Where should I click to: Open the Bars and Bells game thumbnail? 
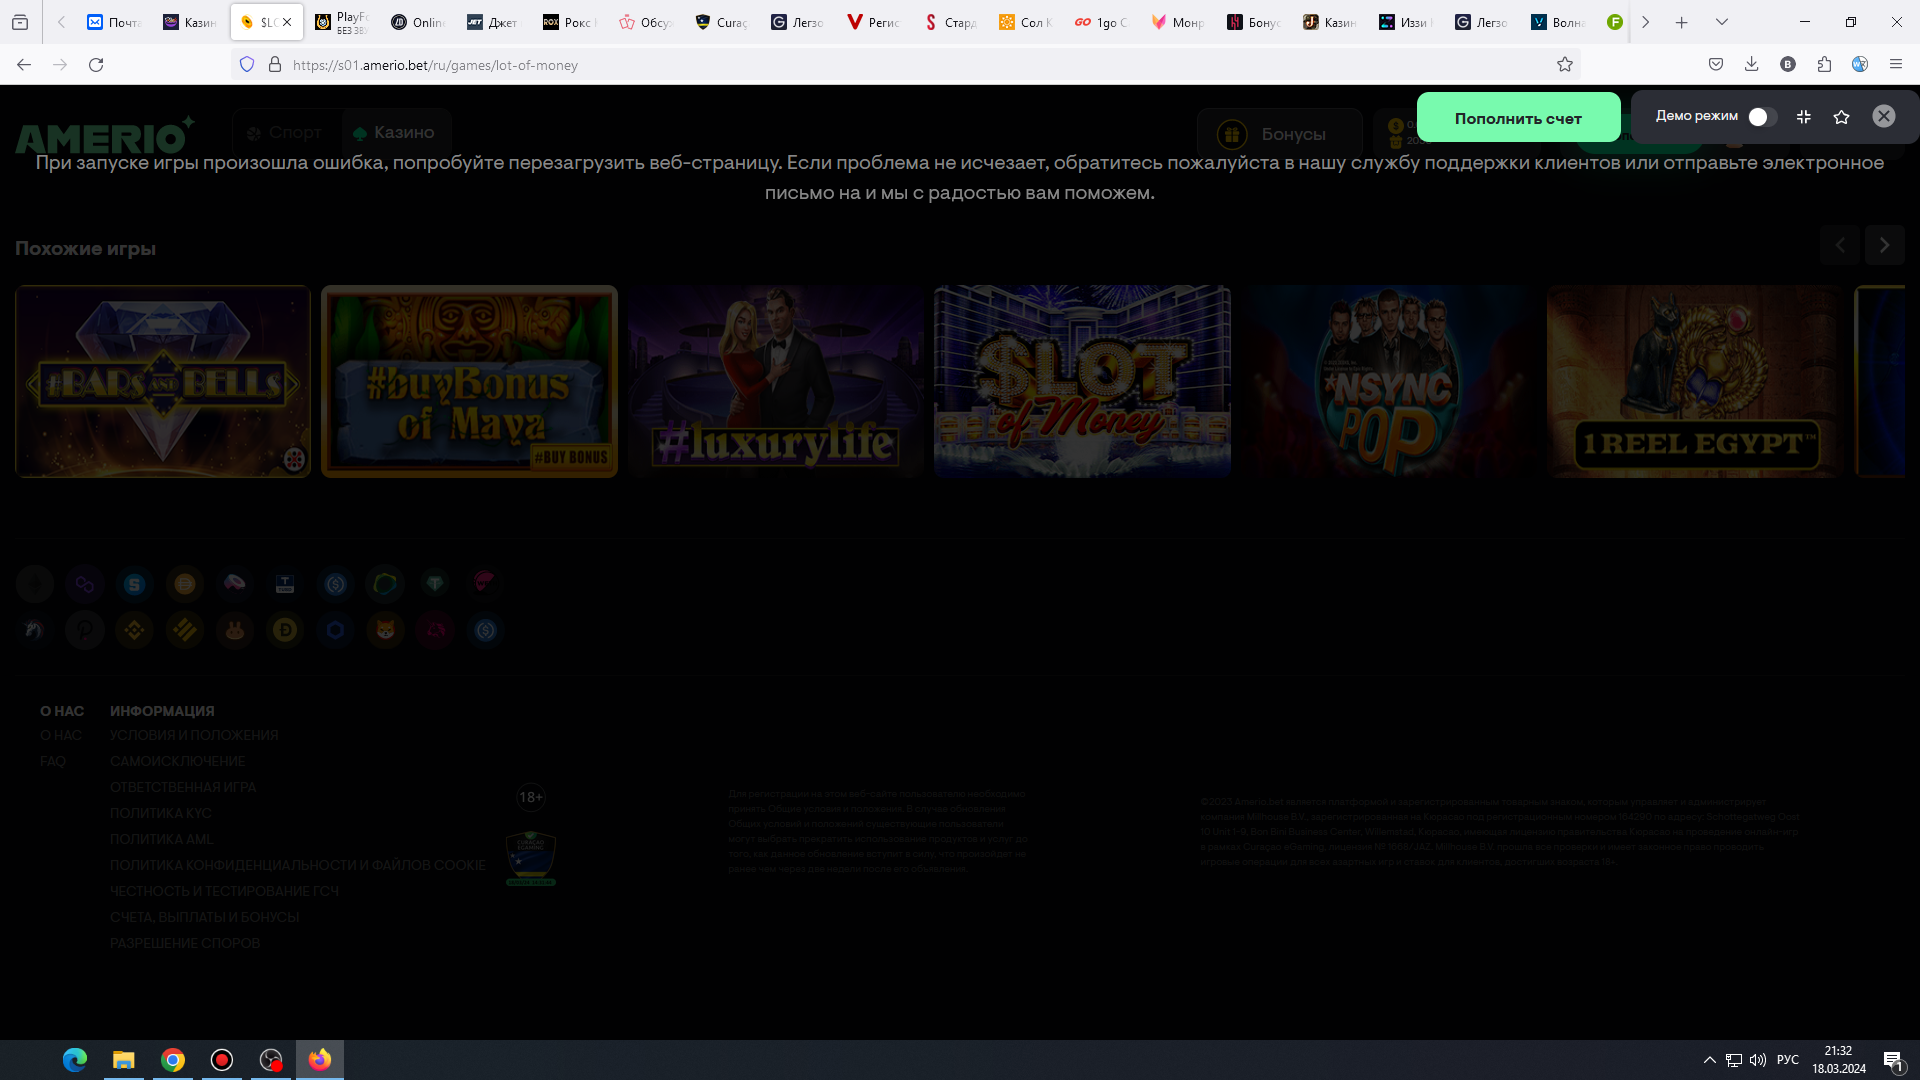[x=163, y=381]
